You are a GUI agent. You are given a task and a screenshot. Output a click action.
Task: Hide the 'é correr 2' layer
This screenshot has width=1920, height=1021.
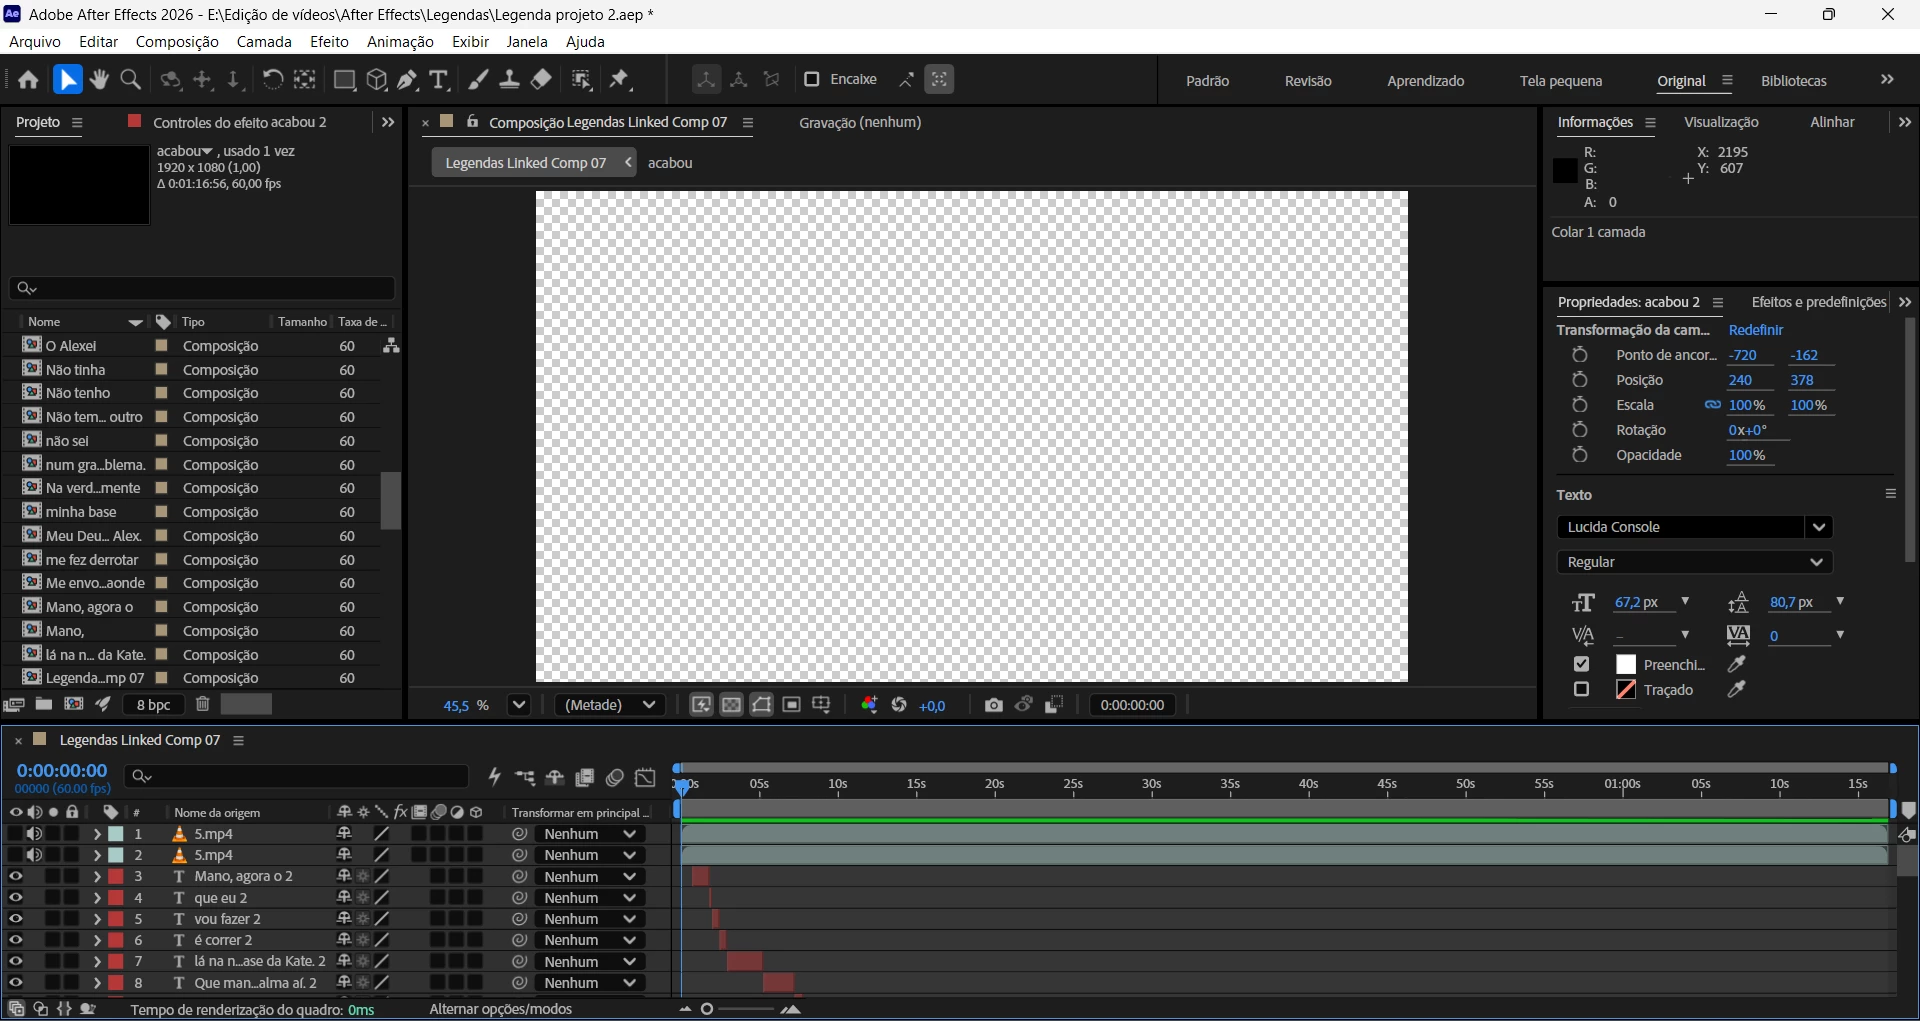pyautogui.click(x=16, y=940)
